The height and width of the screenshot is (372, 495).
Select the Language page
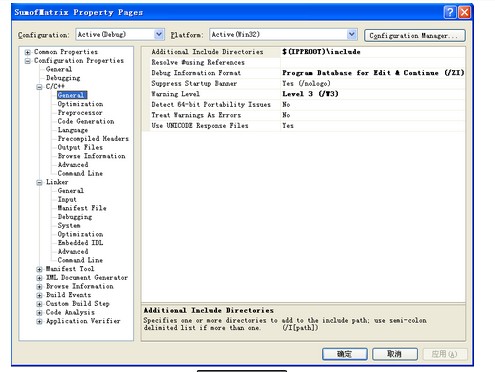pos(73,130)
